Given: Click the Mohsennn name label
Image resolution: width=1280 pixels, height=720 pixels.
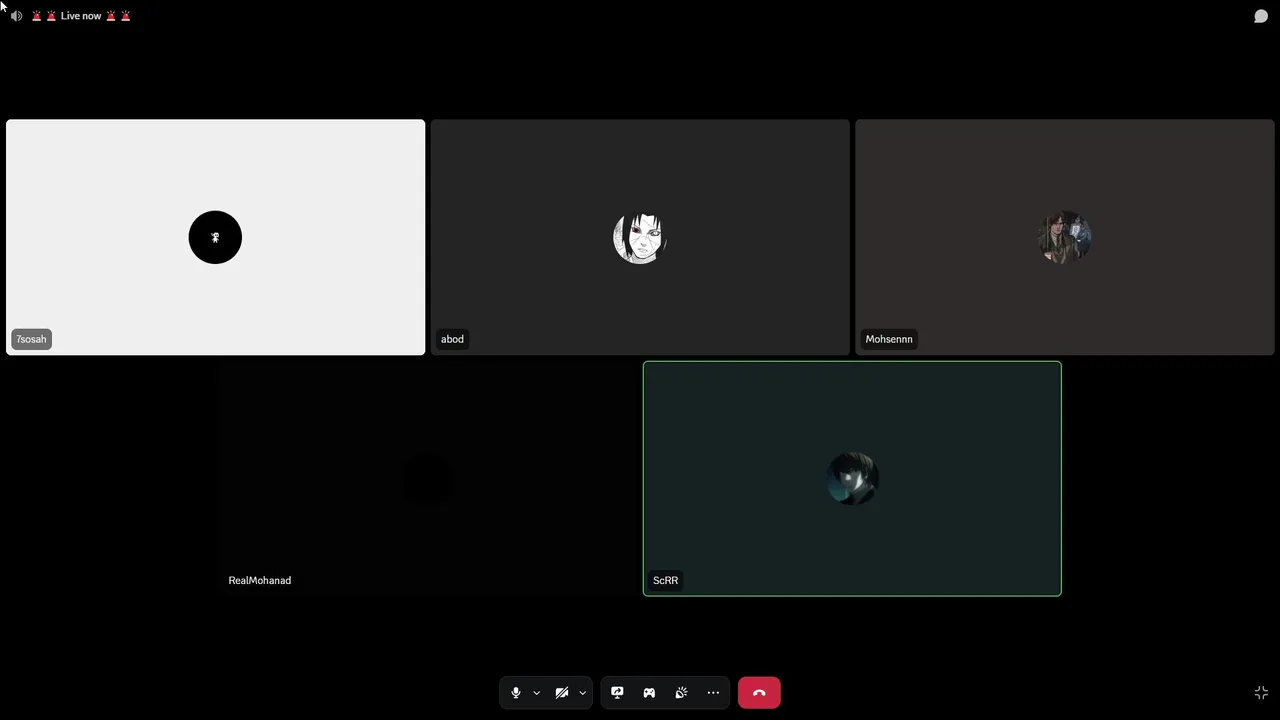Looking at the screenshot, I should click(x=889, y=339).
